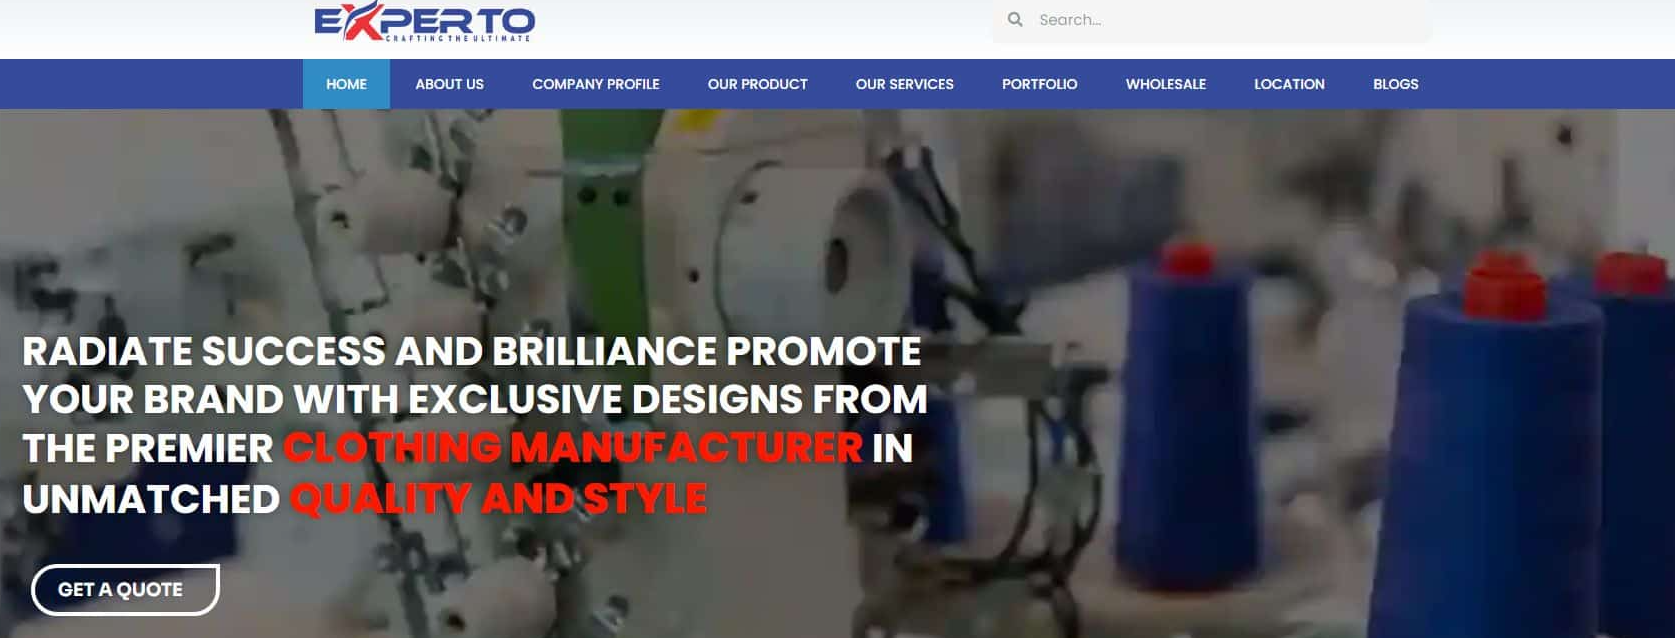The height and width of the screenshot is (638, 1675).
Task: Open the OUR SERVICES menu
Action: (905, 84)
